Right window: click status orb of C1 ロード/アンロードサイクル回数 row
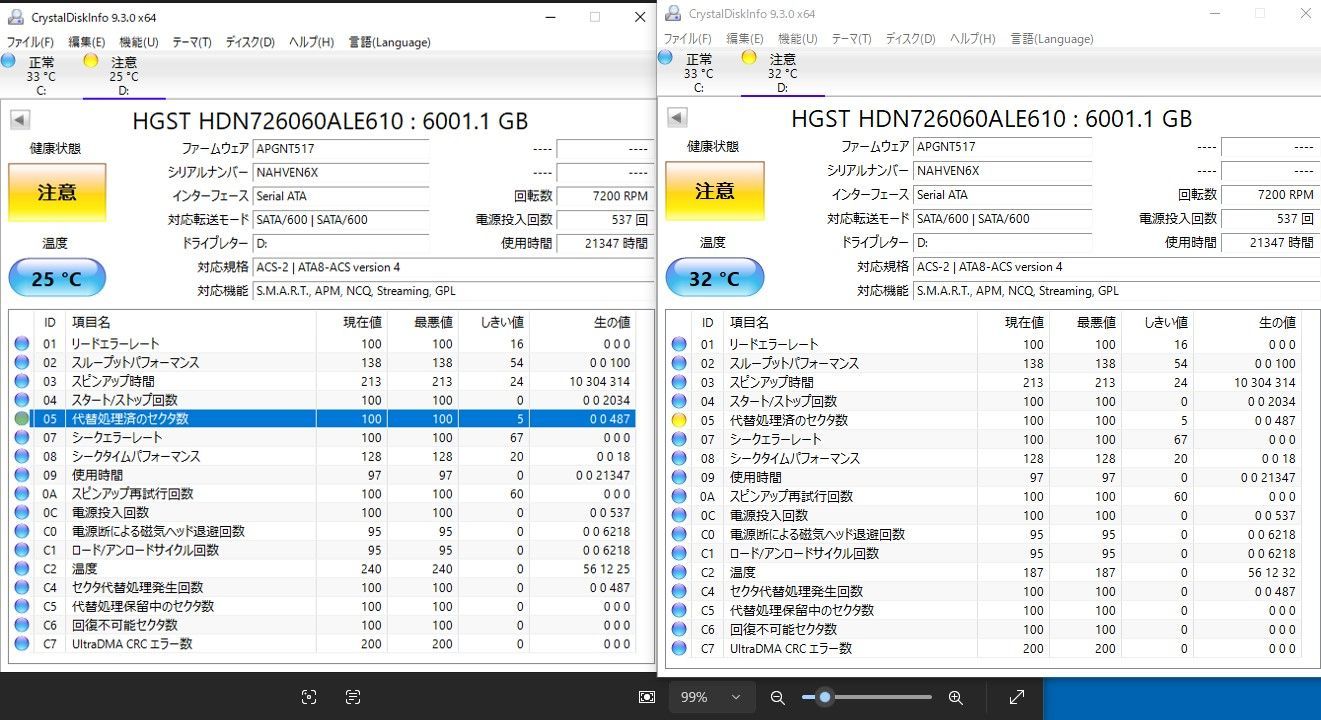 point(679,554)
